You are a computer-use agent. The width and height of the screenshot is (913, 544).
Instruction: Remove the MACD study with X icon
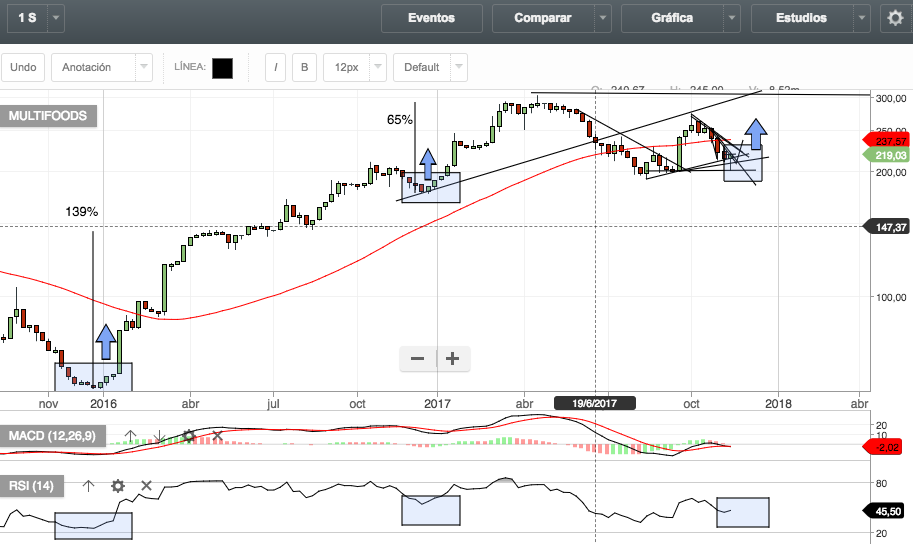[216, 437]
